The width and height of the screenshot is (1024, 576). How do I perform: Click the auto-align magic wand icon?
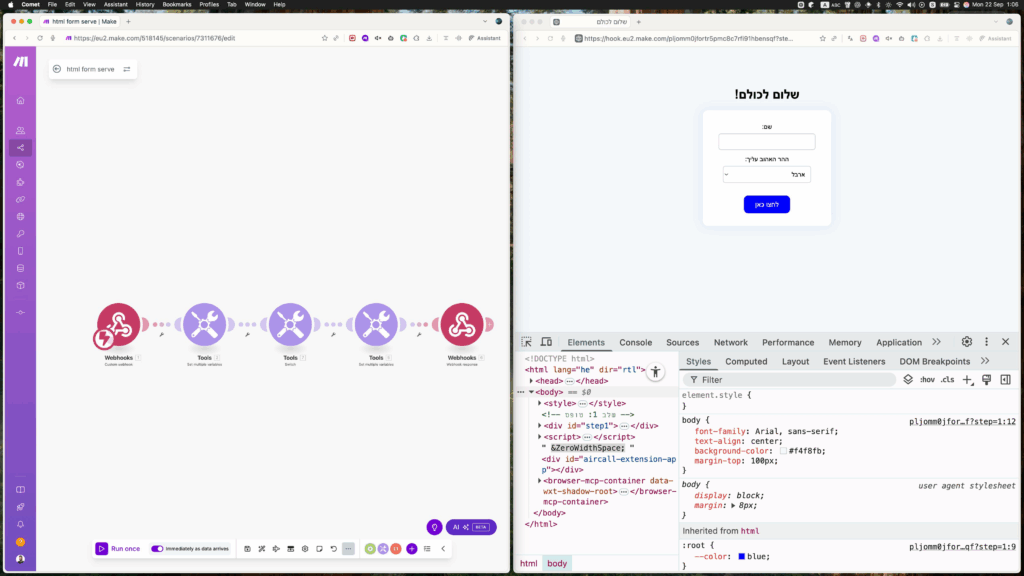pyautogui.click(x=261, y=548)
